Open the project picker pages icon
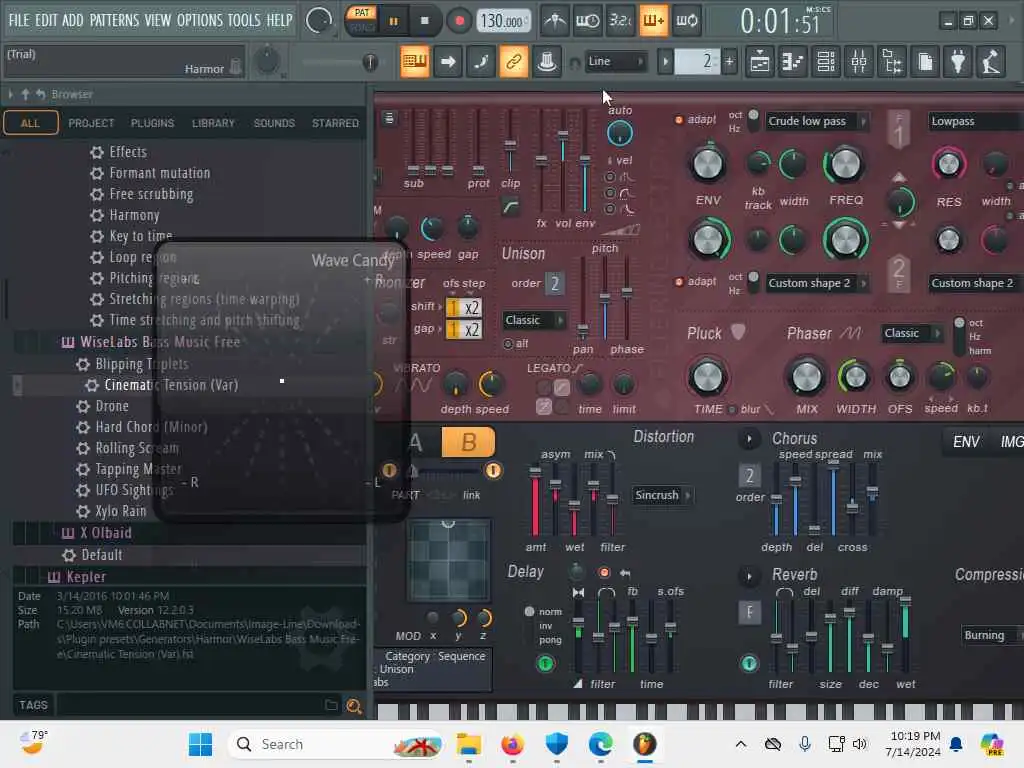This screenshot has height=768, width=1024. pos(925,62)
